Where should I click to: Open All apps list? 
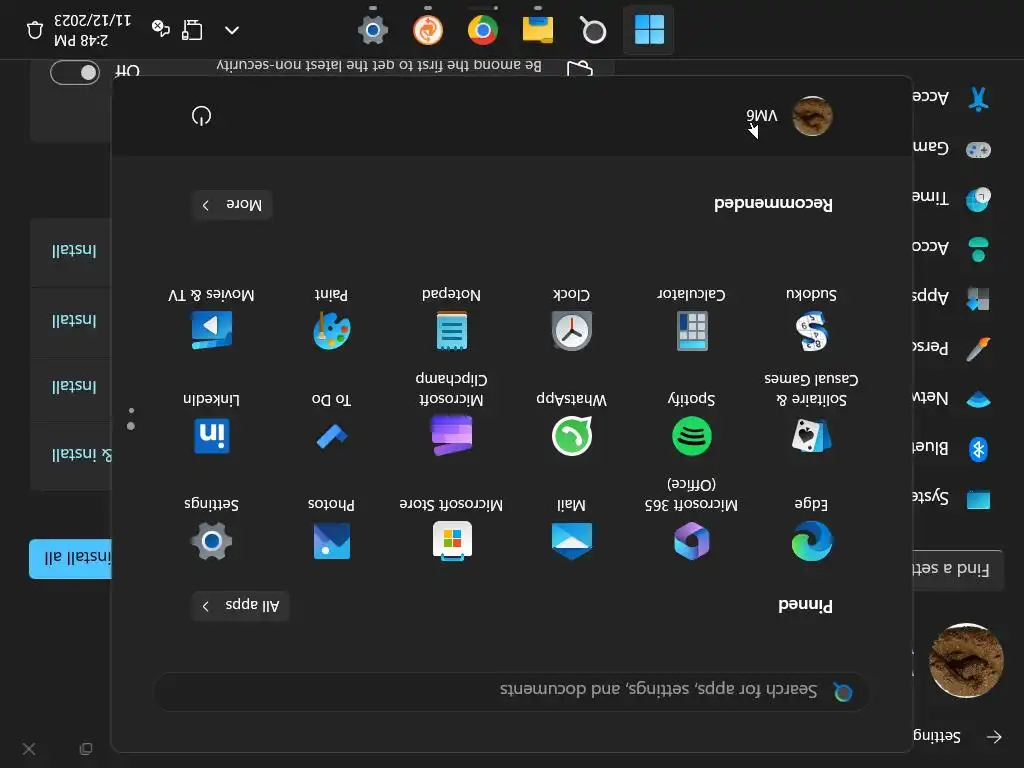[x=240, y=605]
